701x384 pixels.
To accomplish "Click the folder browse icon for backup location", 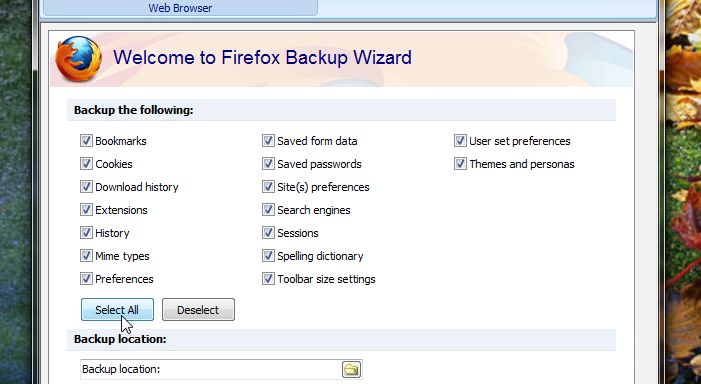I will pyautogui.click(x=351, y=370).
